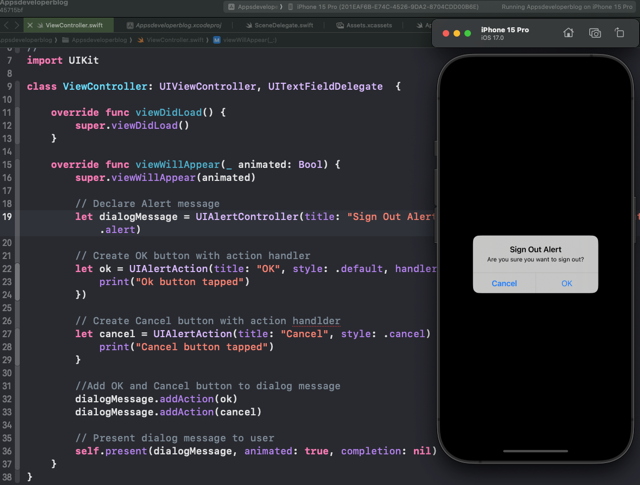This screenshot has width=640, height=485.
Task: Click the Add OK and Cancel comment
Action: point(208,386)
